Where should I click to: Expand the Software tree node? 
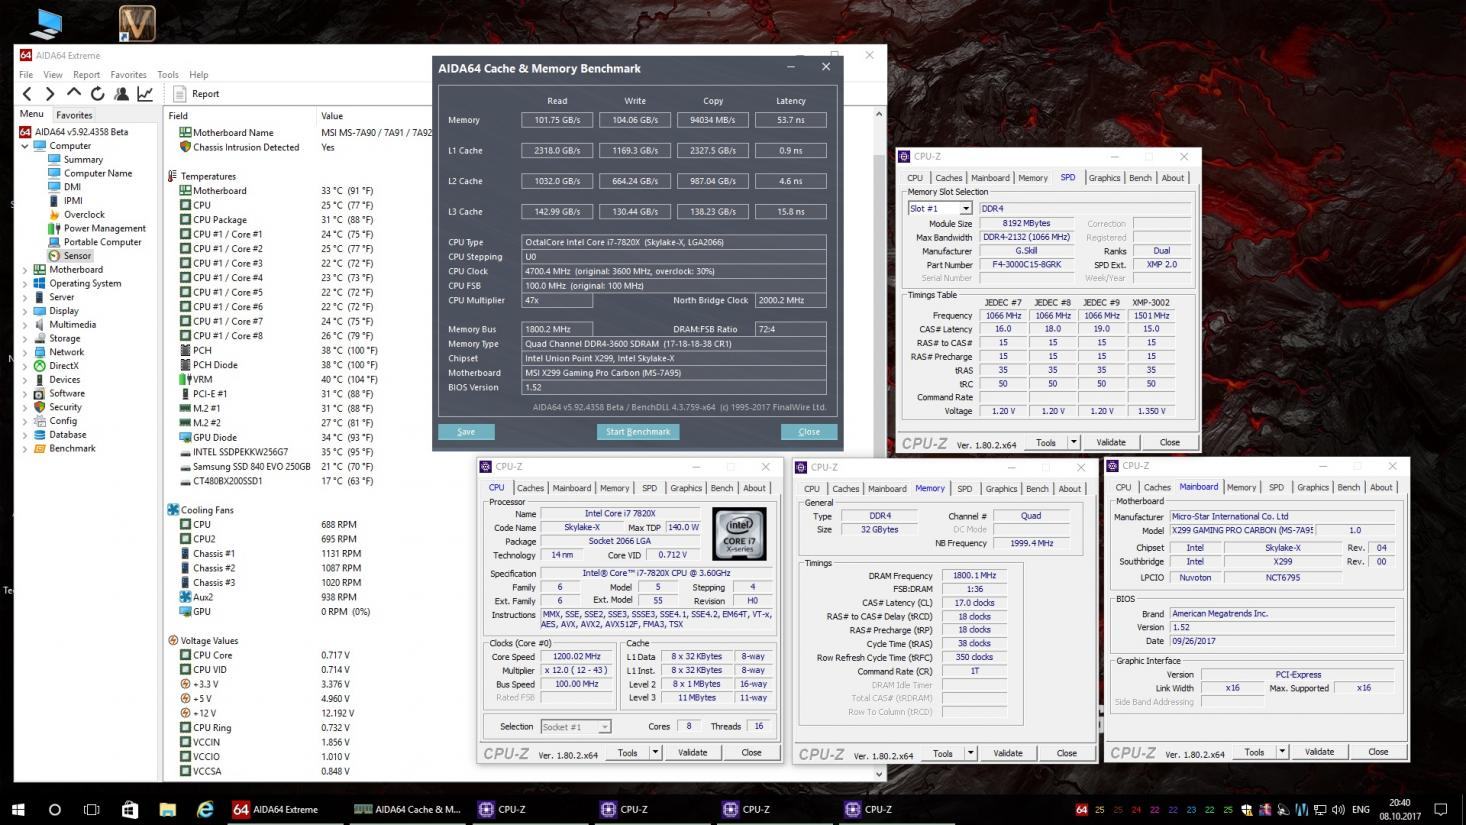click(25, 394)
